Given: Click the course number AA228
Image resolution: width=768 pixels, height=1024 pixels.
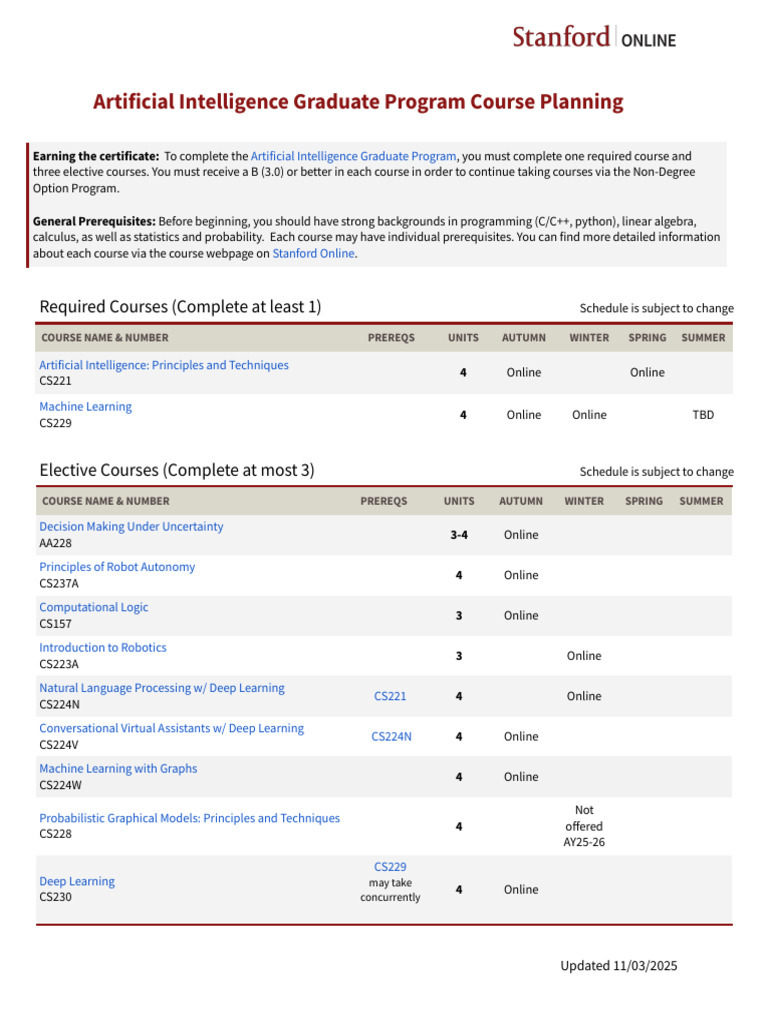Looking at the screenshot, I should pos(56,543).
